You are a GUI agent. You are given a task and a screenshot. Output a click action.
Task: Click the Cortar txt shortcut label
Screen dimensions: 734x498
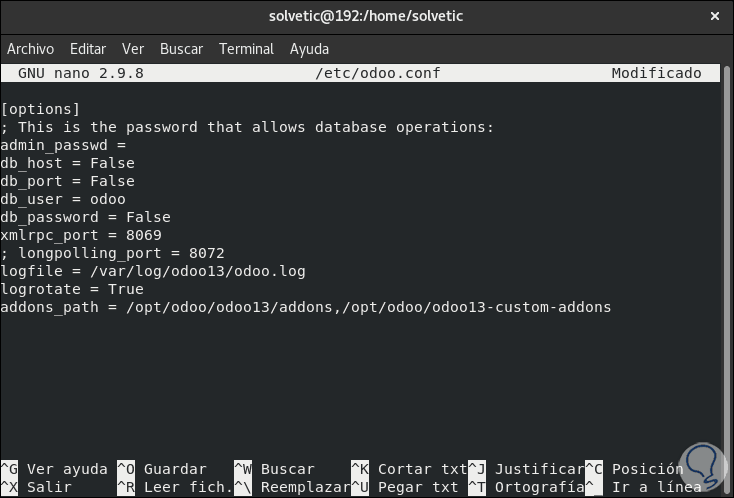[422, 469]
